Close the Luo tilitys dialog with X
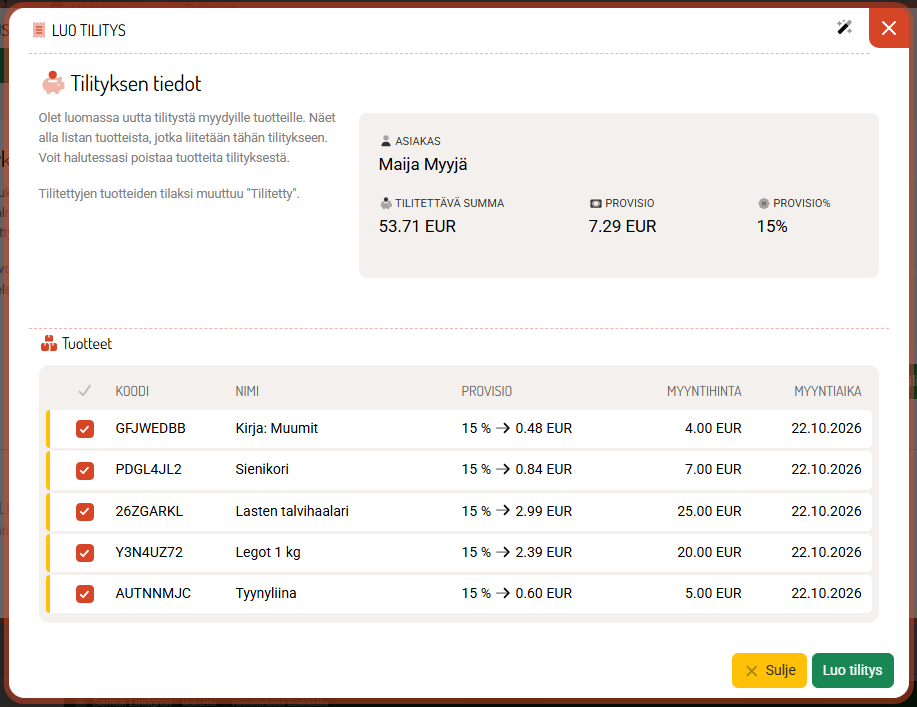Viewport: 917px width, 707px height. click(889, 28)
